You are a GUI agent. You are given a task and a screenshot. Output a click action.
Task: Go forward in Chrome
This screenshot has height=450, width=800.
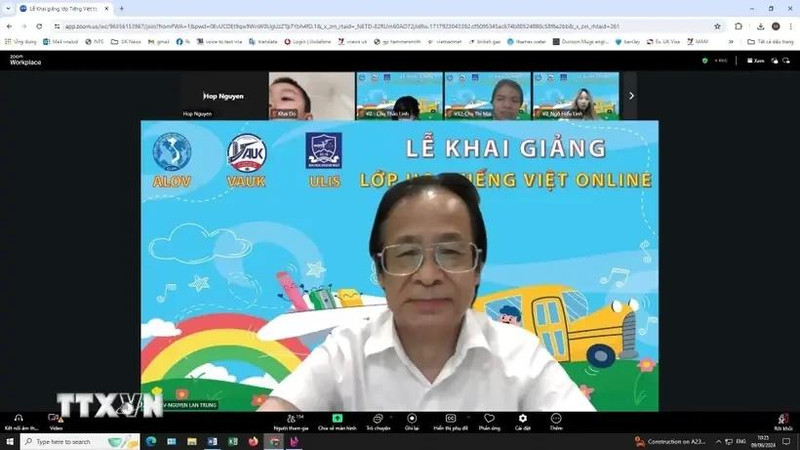point(24,26)
